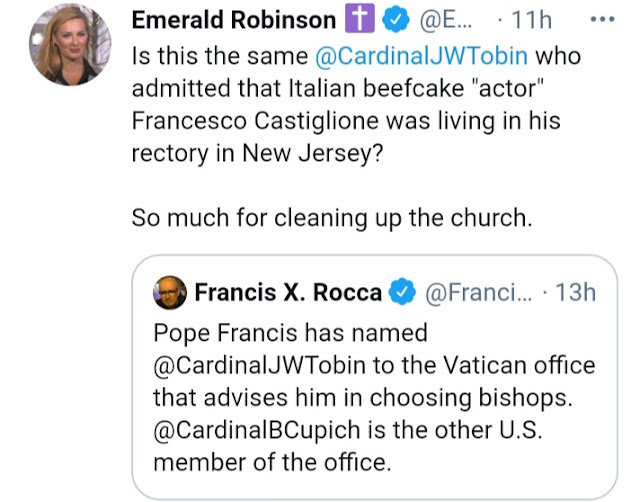Open the 13h timestamp on quoted tweet
Screen dimensions: 640x502
click(574, 293)
